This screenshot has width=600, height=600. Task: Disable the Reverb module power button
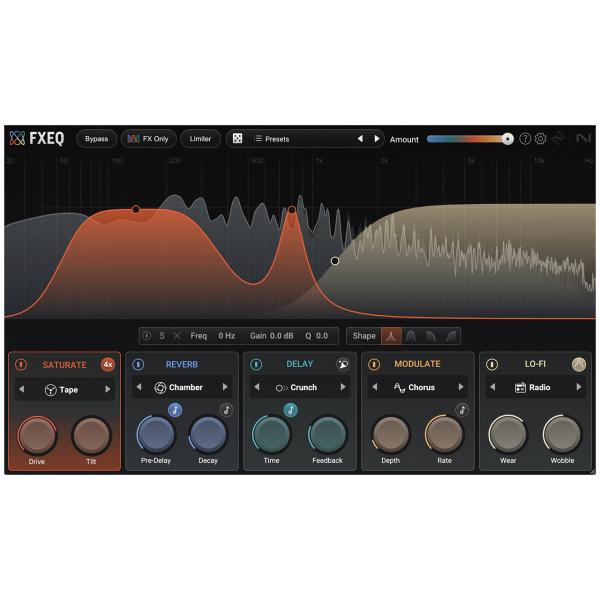139,365
